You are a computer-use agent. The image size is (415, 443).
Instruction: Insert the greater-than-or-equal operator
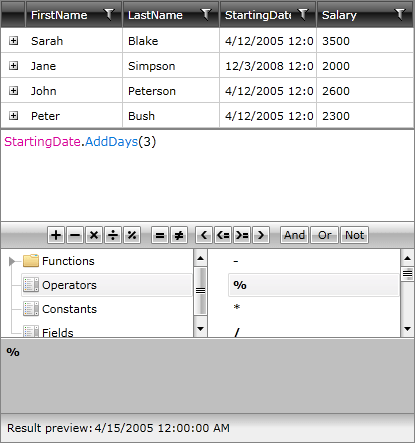click(242, 235)
